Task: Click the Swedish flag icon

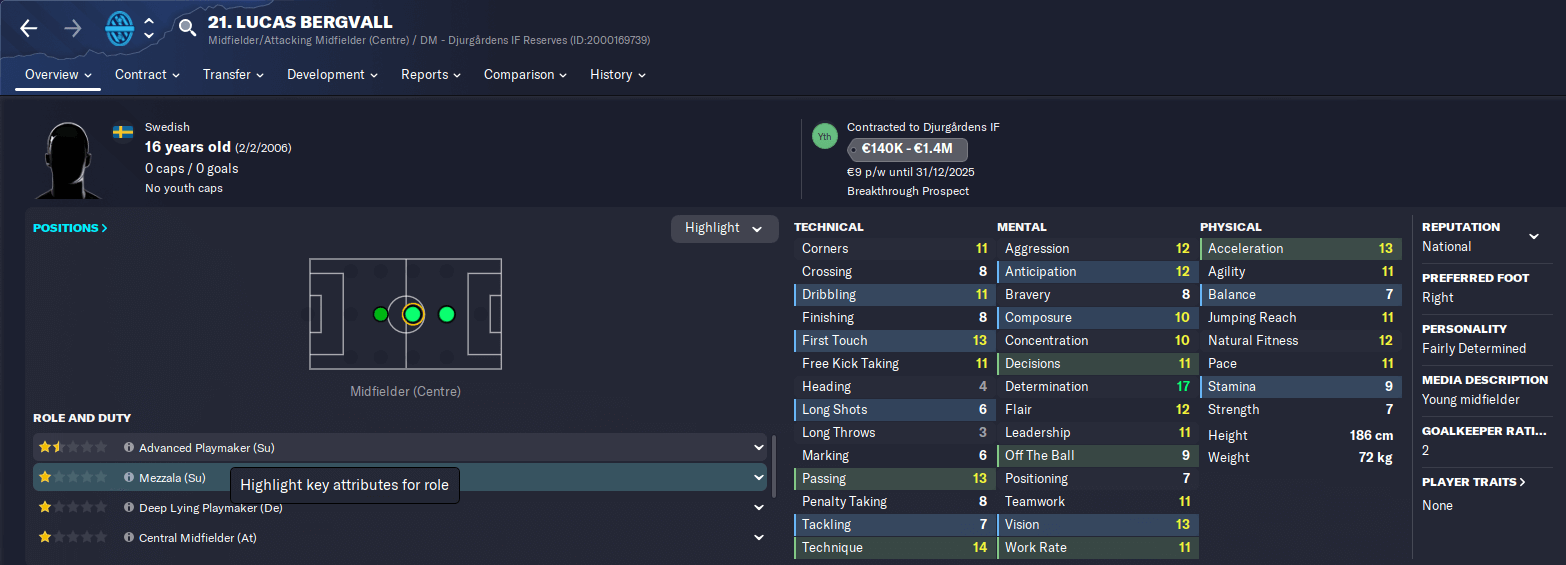Action: tap(123, 132)
